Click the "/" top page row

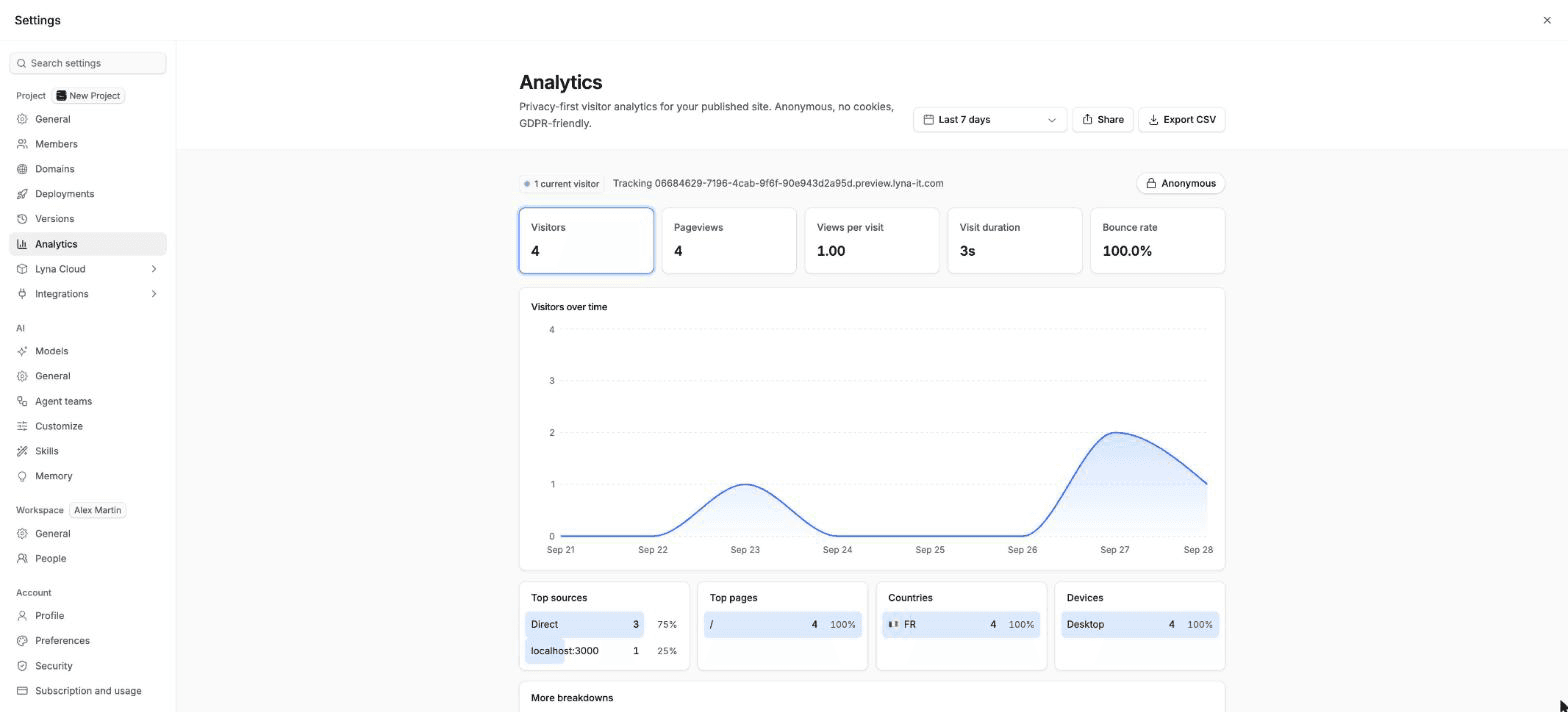pyautogui.click(x=782, y=624)
